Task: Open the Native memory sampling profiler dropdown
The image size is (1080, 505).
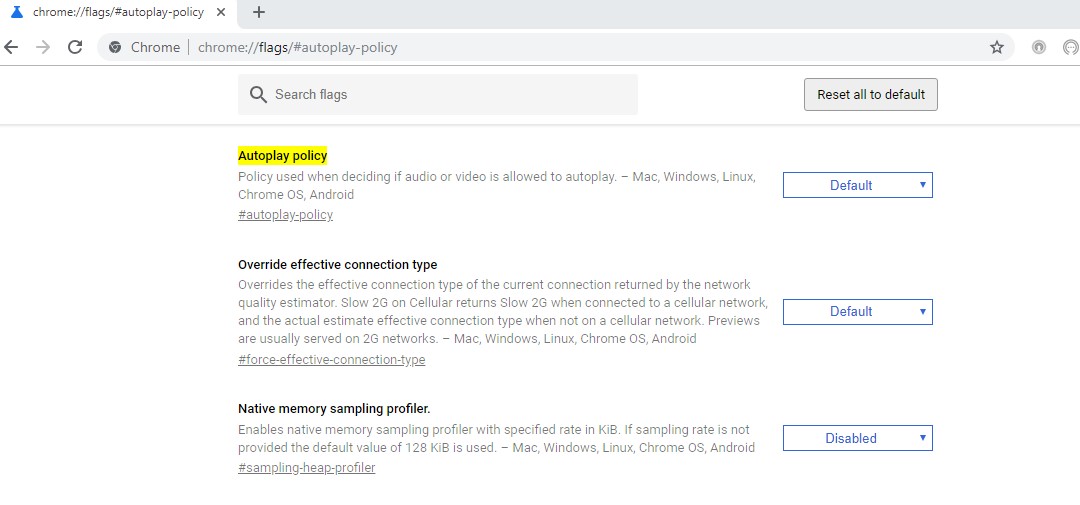Action: tap(857, 438)
